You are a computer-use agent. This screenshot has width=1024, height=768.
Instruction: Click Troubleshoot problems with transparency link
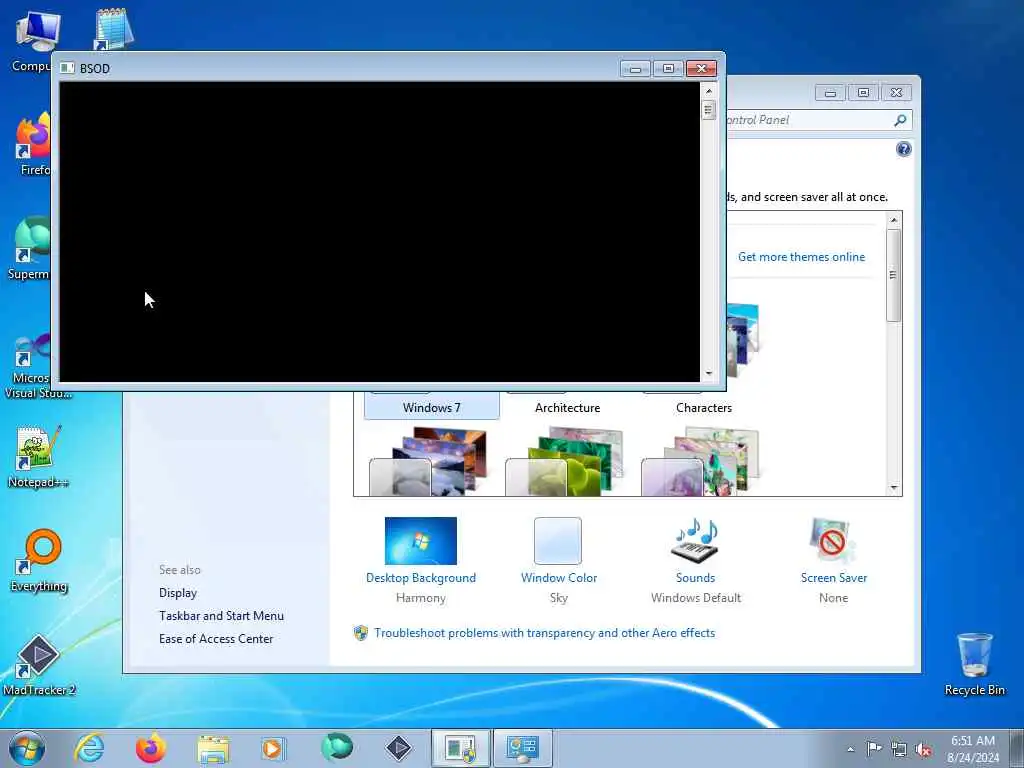coord(544,633)
